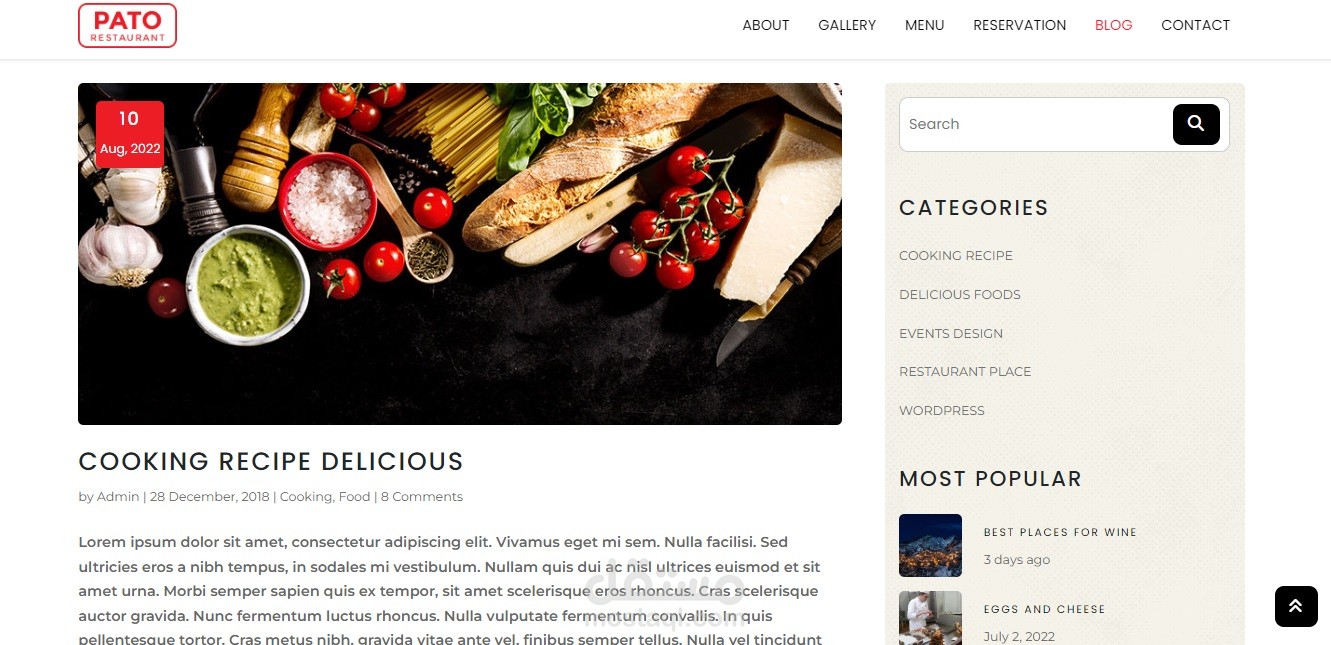Image resolution: width=1331 pixels, height=645 pixels.
Task: Open the Contact page
Action: 1196,25
